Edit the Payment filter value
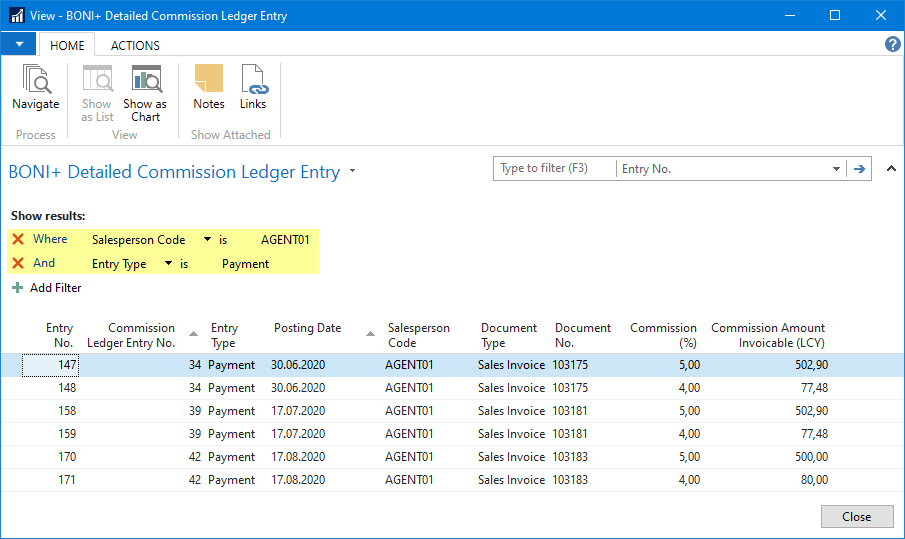This screenshot has width=905, height=539. tap(245, 264)
